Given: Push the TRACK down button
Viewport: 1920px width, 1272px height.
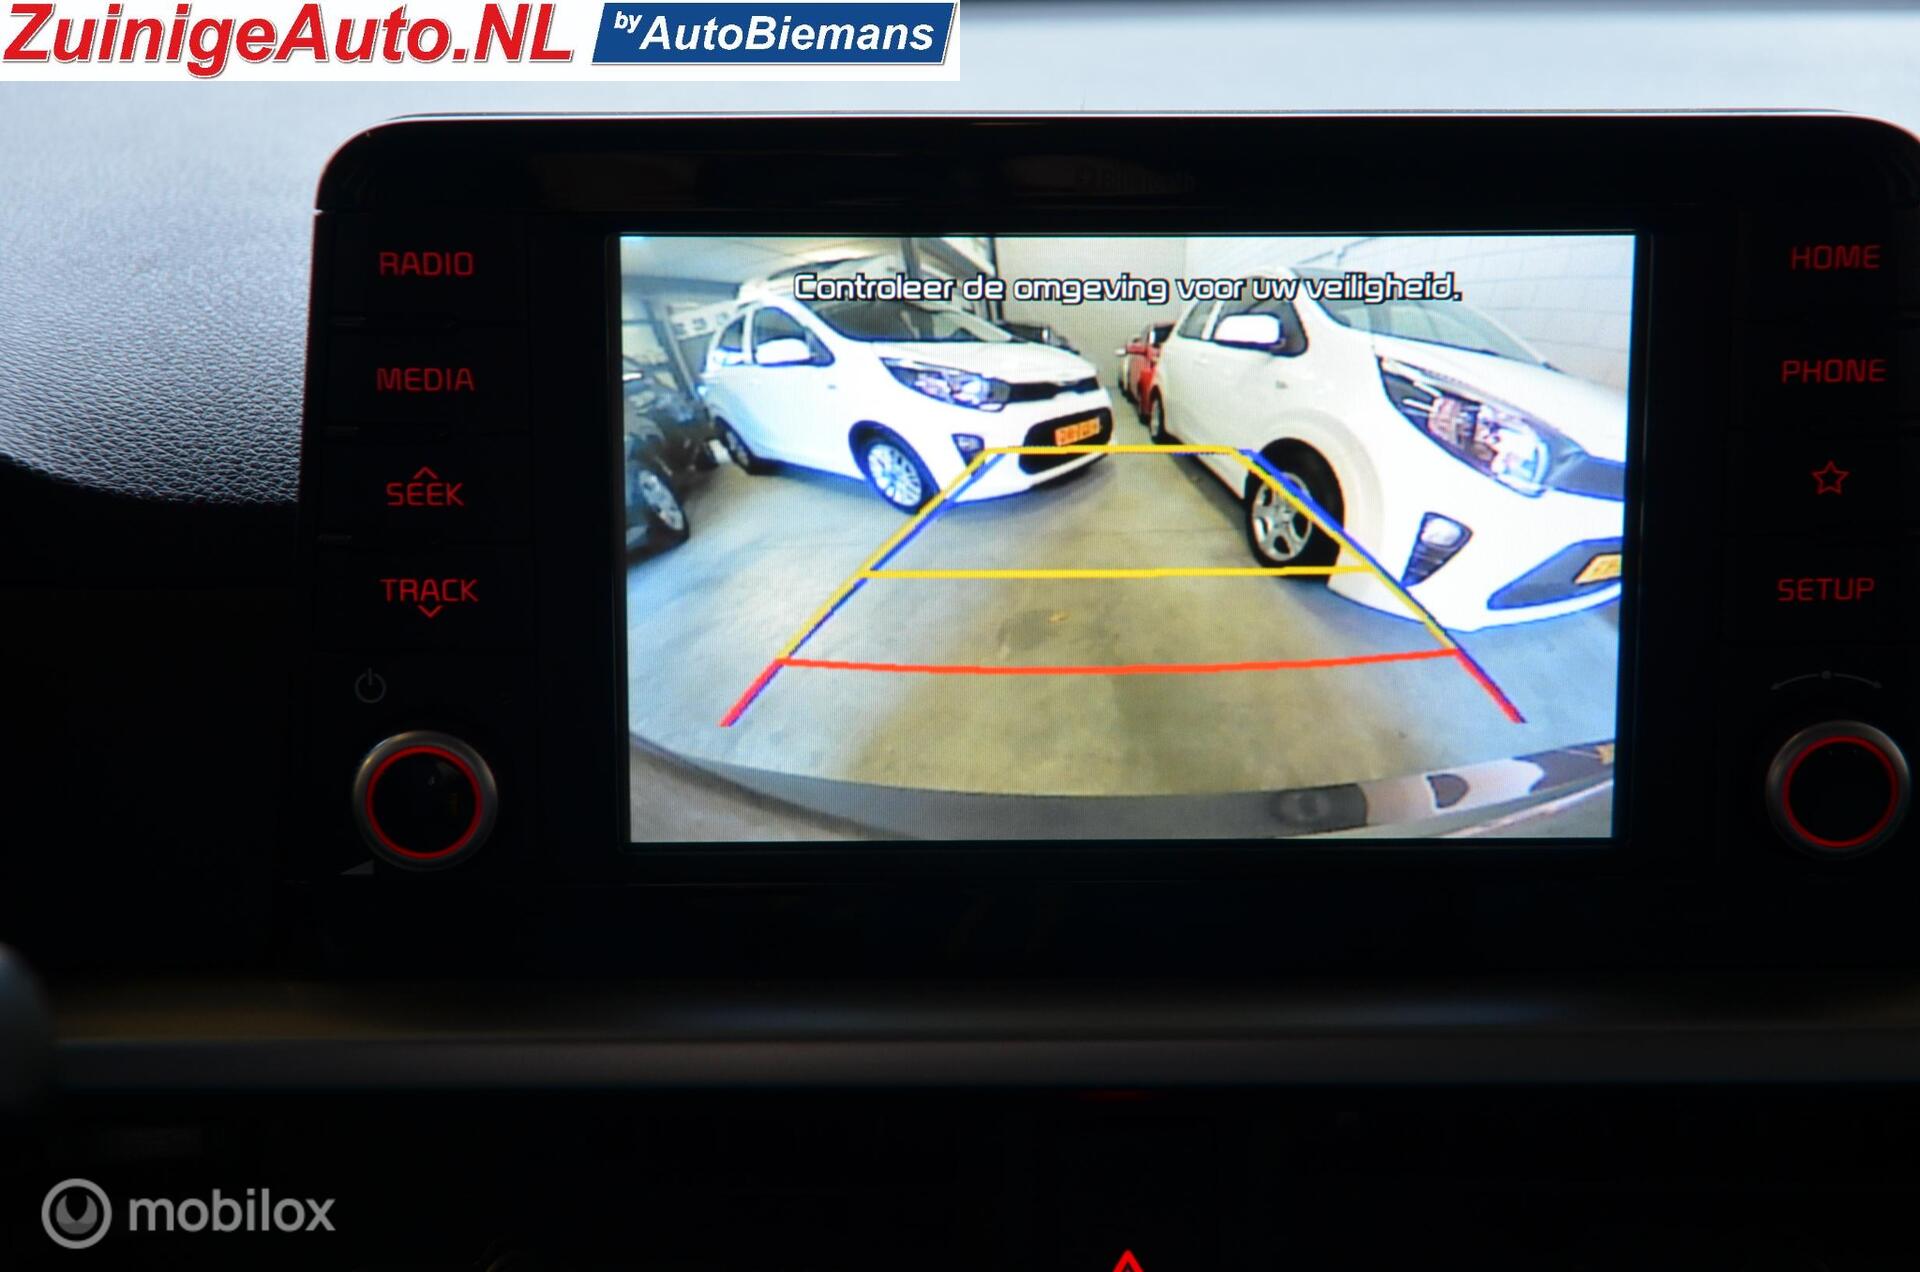Looking at the screenshot, I should coord(429,597).
